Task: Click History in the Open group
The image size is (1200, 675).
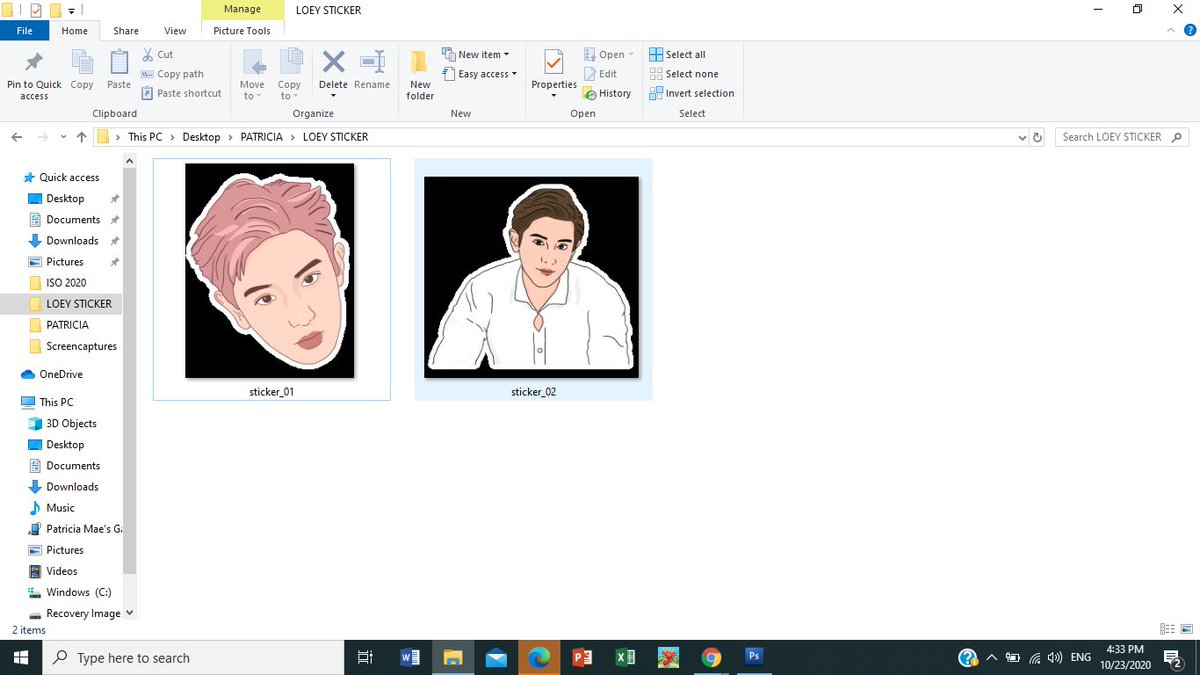Action: [607, 93]
